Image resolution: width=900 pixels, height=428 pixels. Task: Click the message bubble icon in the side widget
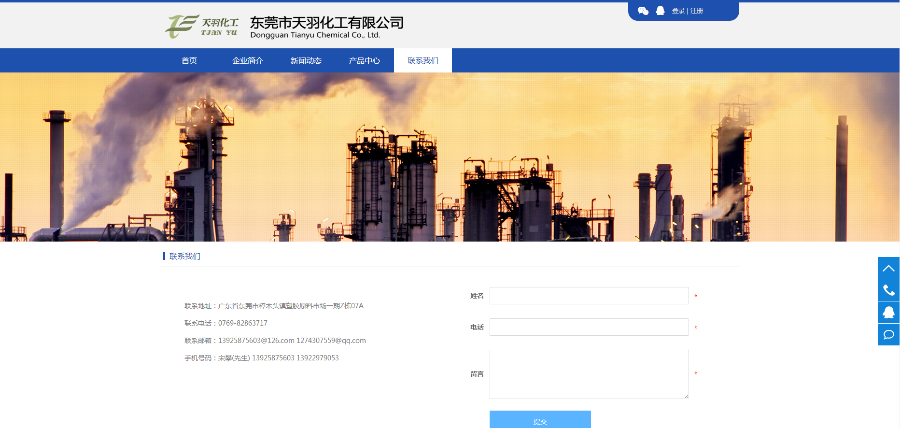[x=889, y=334]
